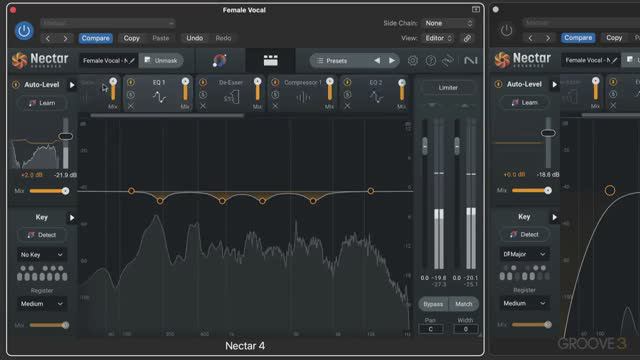Screen dimensions: 640x360
Task: Remove the EQ 2 module
Action: pyautogui.click(x=347, y=106)
